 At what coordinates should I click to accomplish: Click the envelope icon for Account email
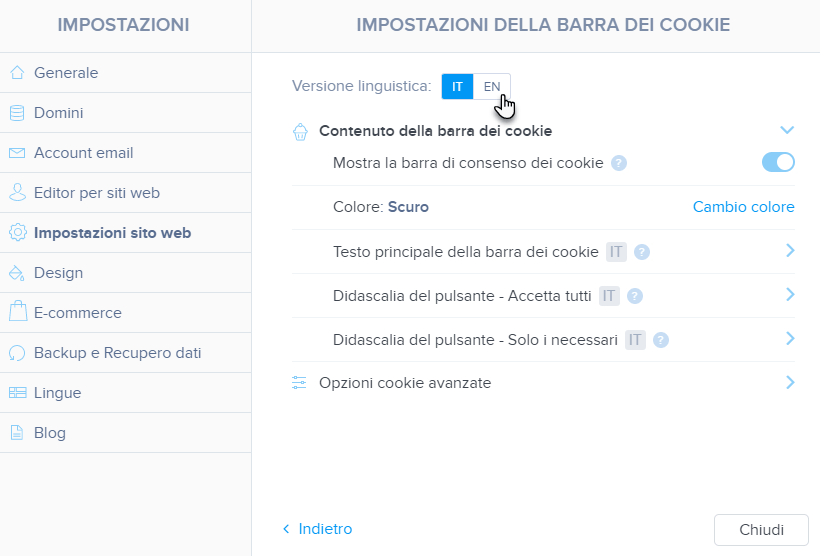point(17,153)
